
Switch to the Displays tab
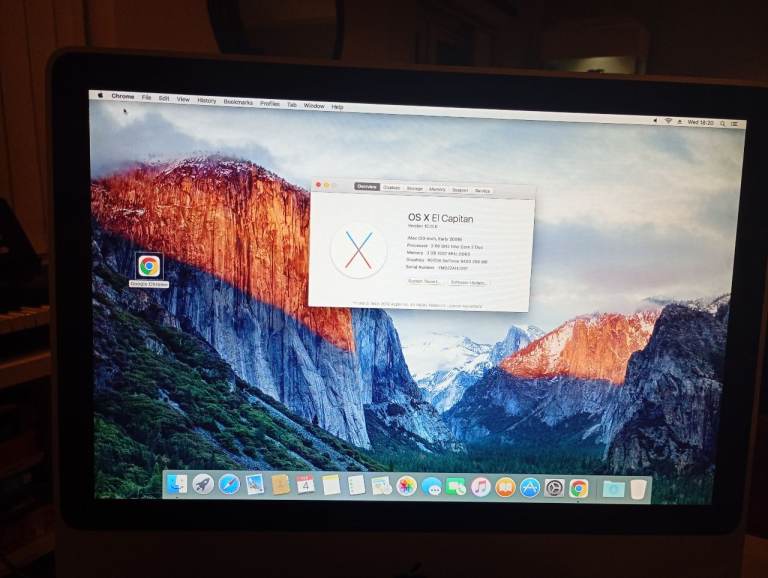click(391, 187)
